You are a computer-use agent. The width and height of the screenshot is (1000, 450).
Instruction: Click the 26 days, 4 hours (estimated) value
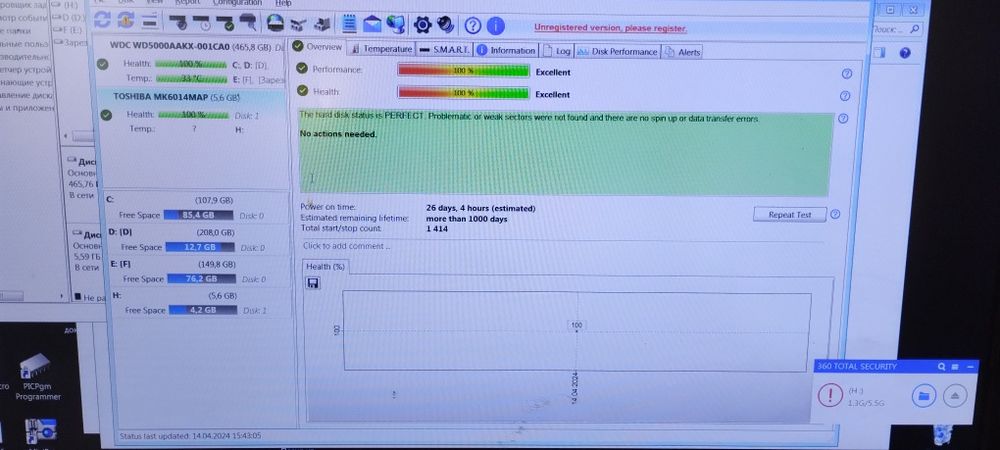[x=480, y=208]
